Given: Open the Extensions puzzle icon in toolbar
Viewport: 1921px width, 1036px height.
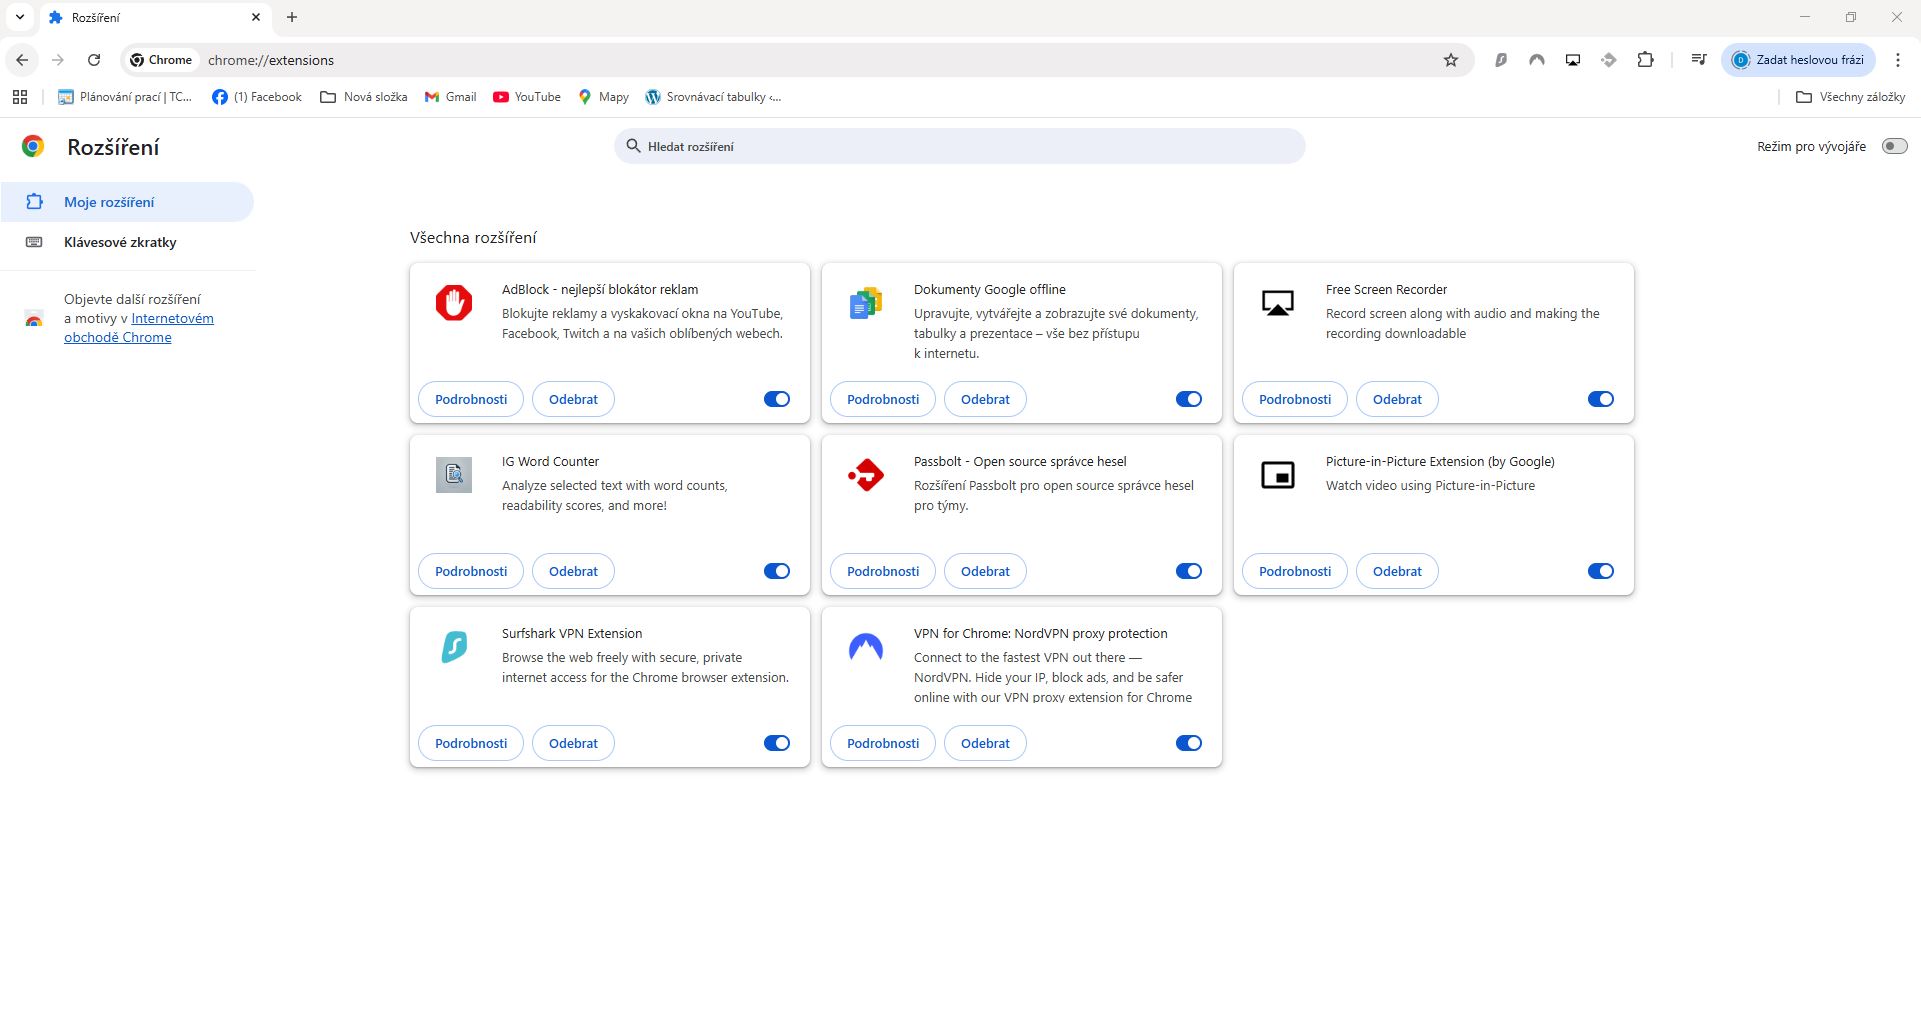Looking at the screenshot, I should [x=1645, y=60].
